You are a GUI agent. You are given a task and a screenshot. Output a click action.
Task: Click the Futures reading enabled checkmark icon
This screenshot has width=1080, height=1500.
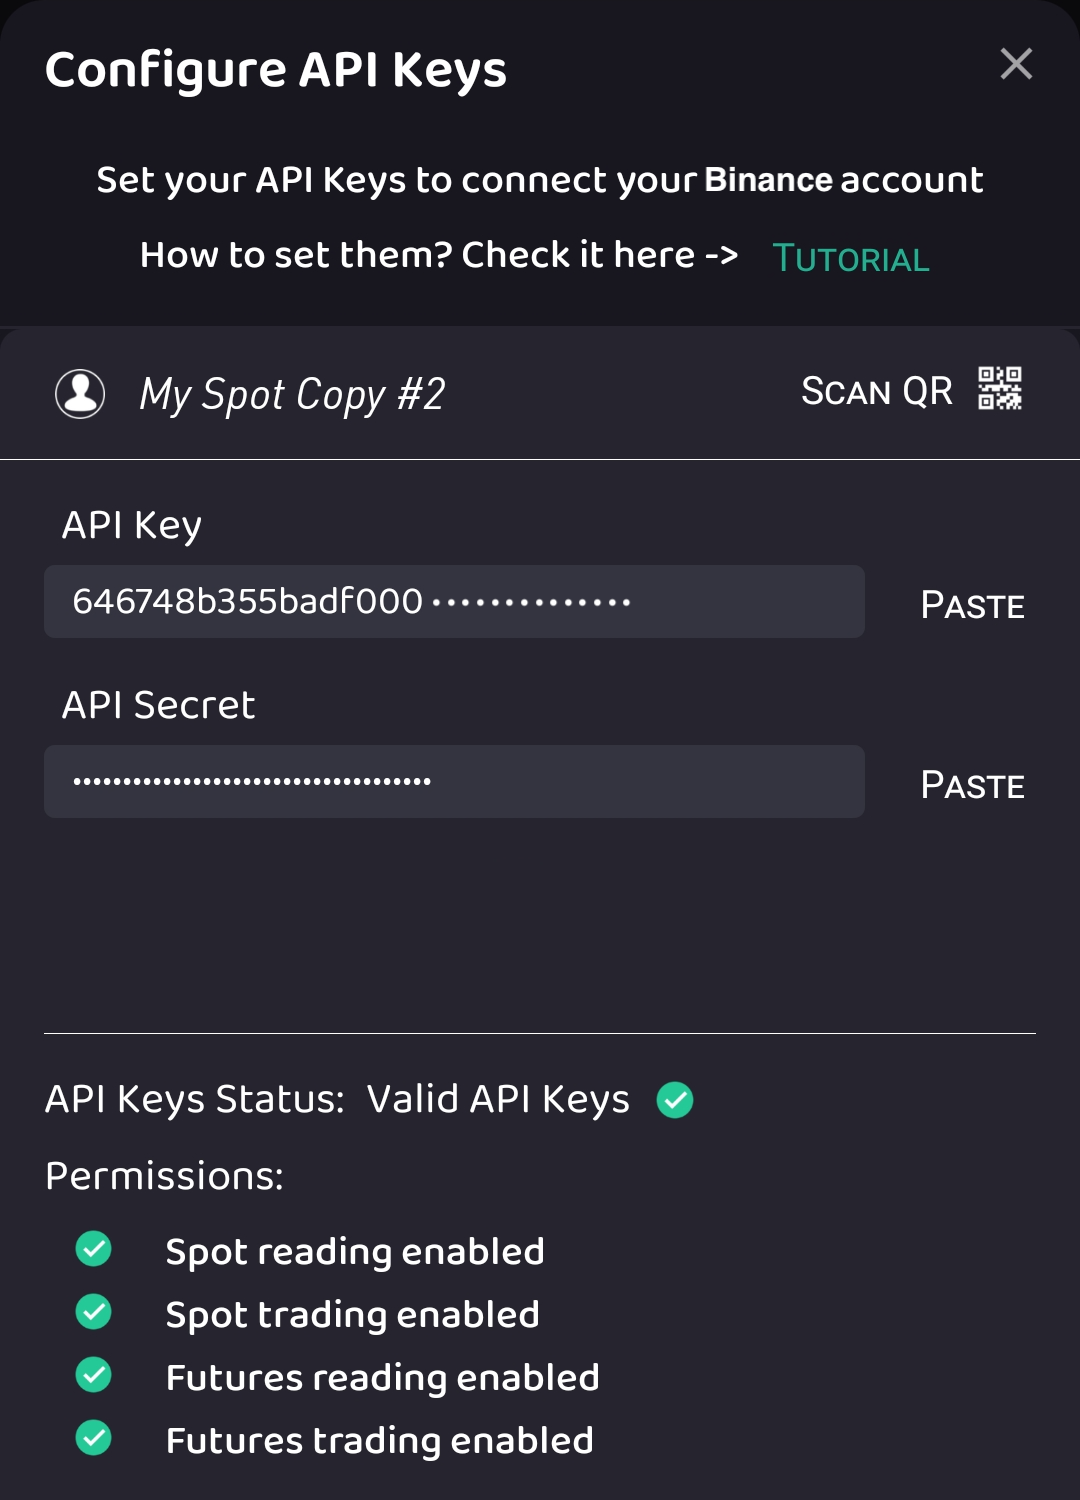coord(93,1376)
